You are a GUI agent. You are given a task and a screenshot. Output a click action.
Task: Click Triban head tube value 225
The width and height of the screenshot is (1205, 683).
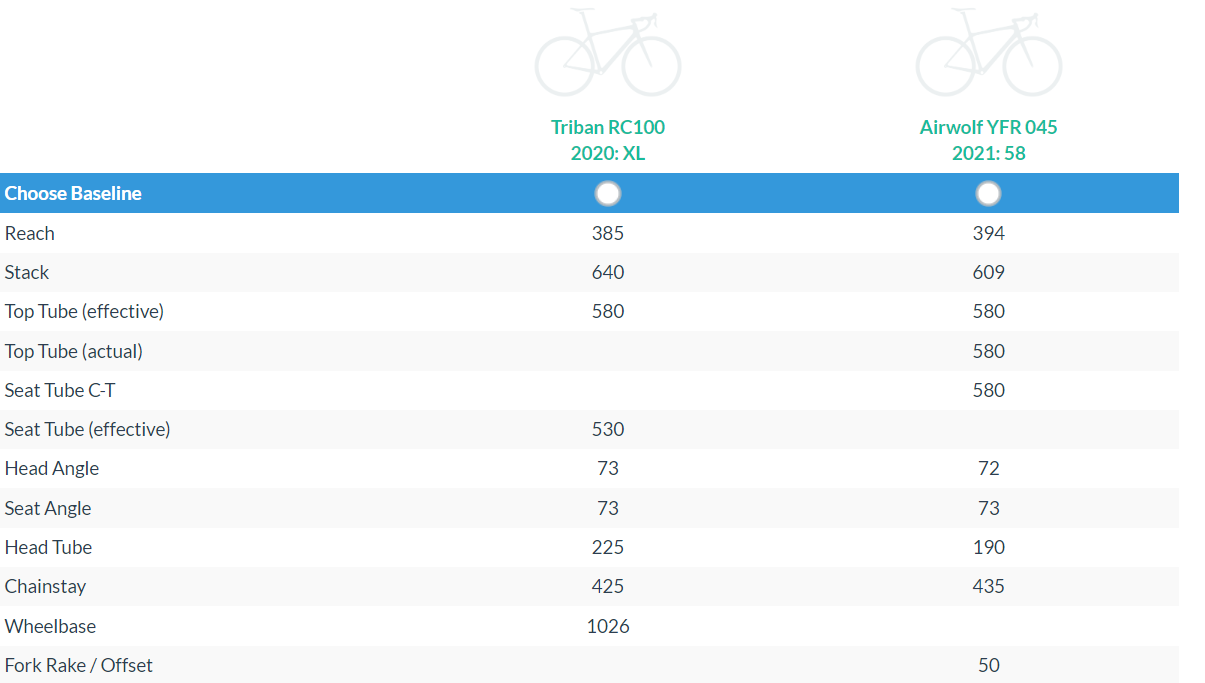click(608, 547)
